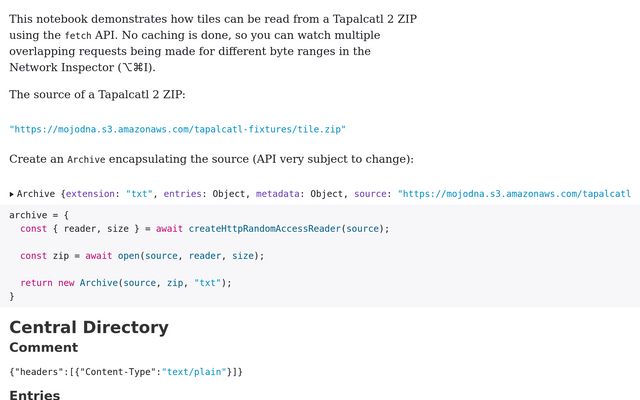
Task: Place cursor on the "archive = {" code line
Action: 39,215
